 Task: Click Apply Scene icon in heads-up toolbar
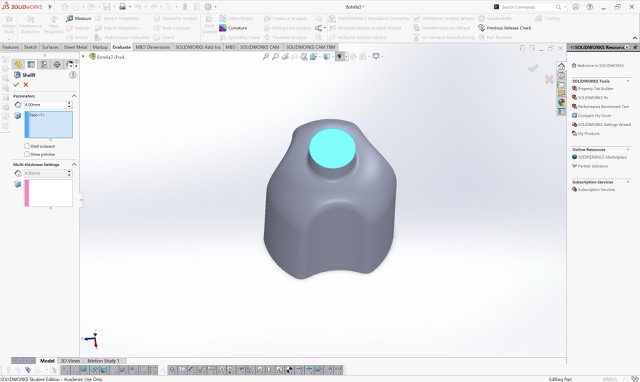[x=363, y=57]
